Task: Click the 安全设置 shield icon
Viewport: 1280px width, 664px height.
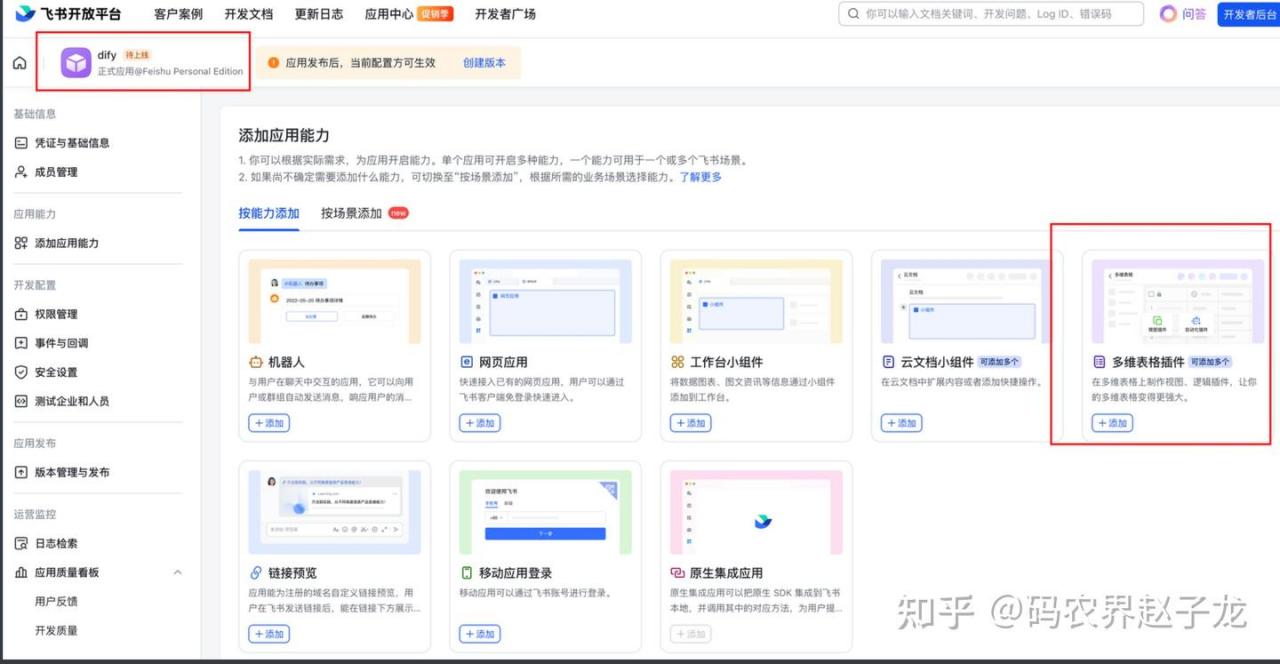Action: tap(21, 372)
